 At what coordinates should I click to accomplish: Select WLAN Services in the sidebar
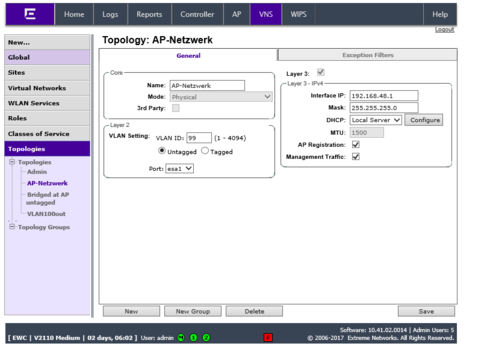47,103
